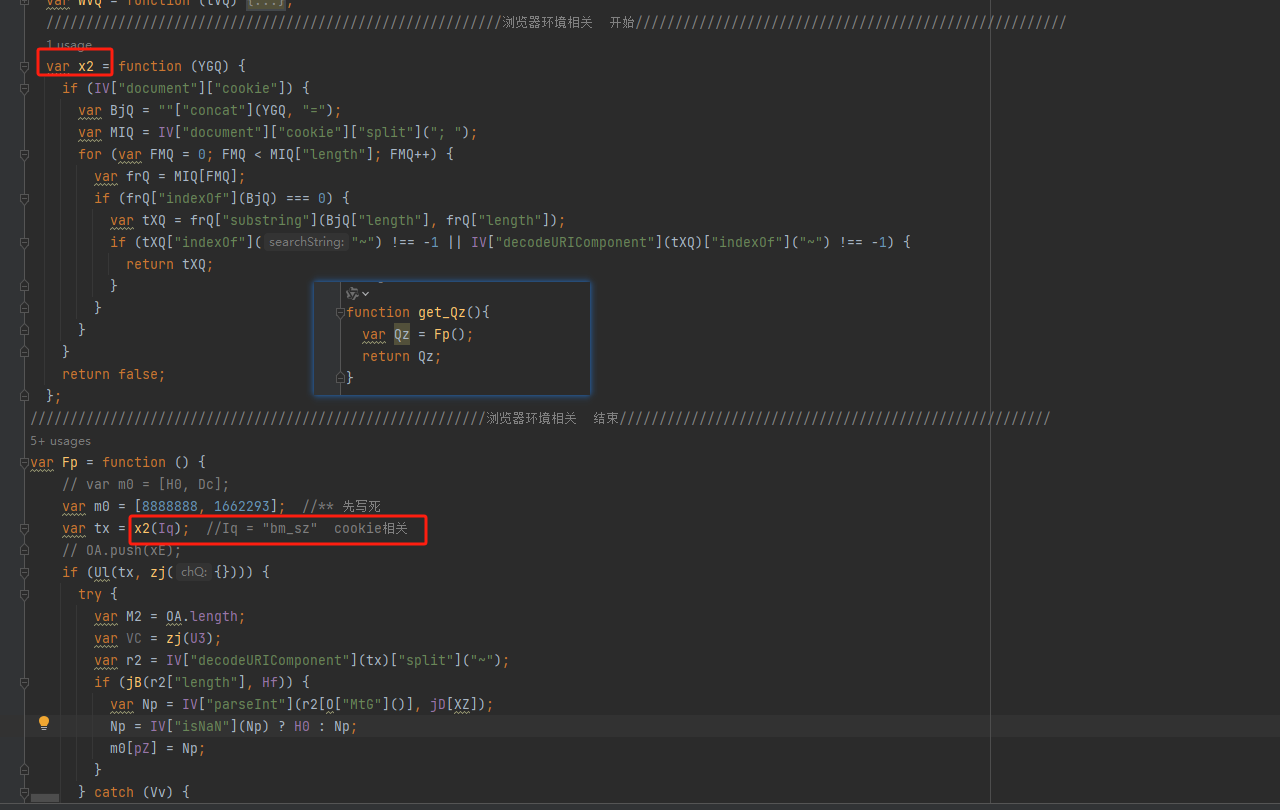The width and height of the screenshot is (1280, 810).
Task: Collapse the 'var x2 = function (YGQ)' block
Action: click(23, 66)
